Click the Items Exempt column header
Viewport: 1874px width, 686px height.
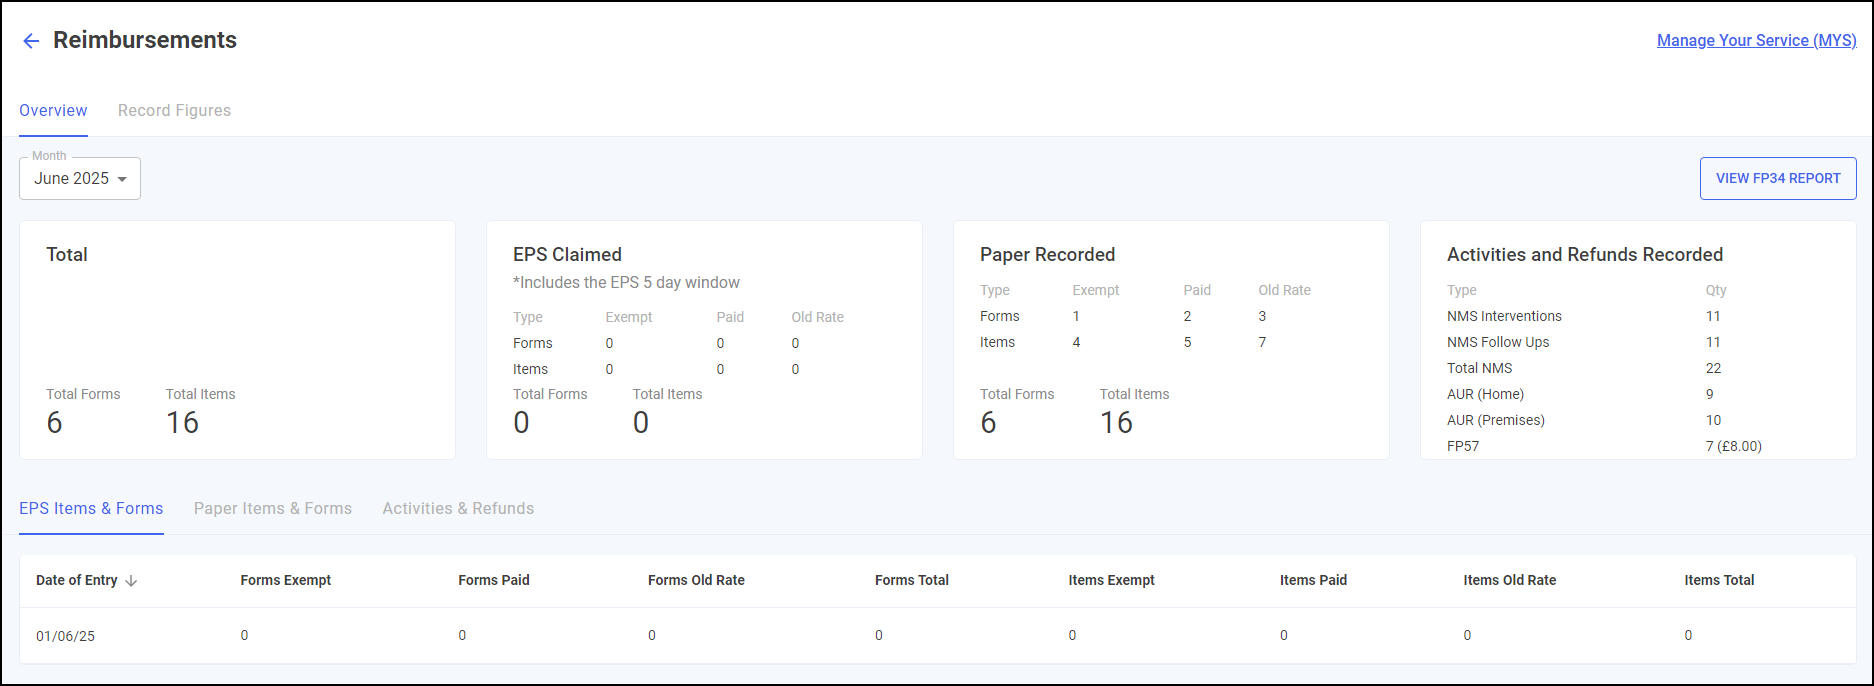(1111, 581)
